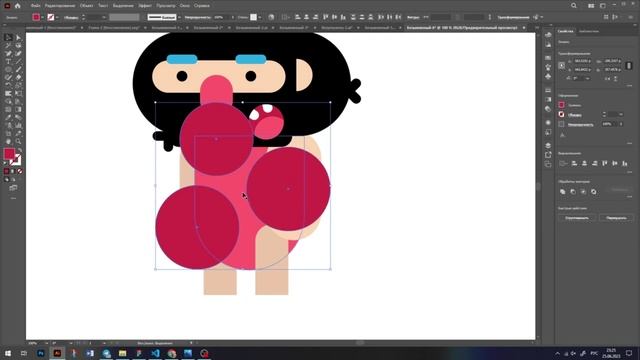640x360 pixels.
Task: Swap fill and stroke colors in toolbar
Action: click(x=19, y=150)
